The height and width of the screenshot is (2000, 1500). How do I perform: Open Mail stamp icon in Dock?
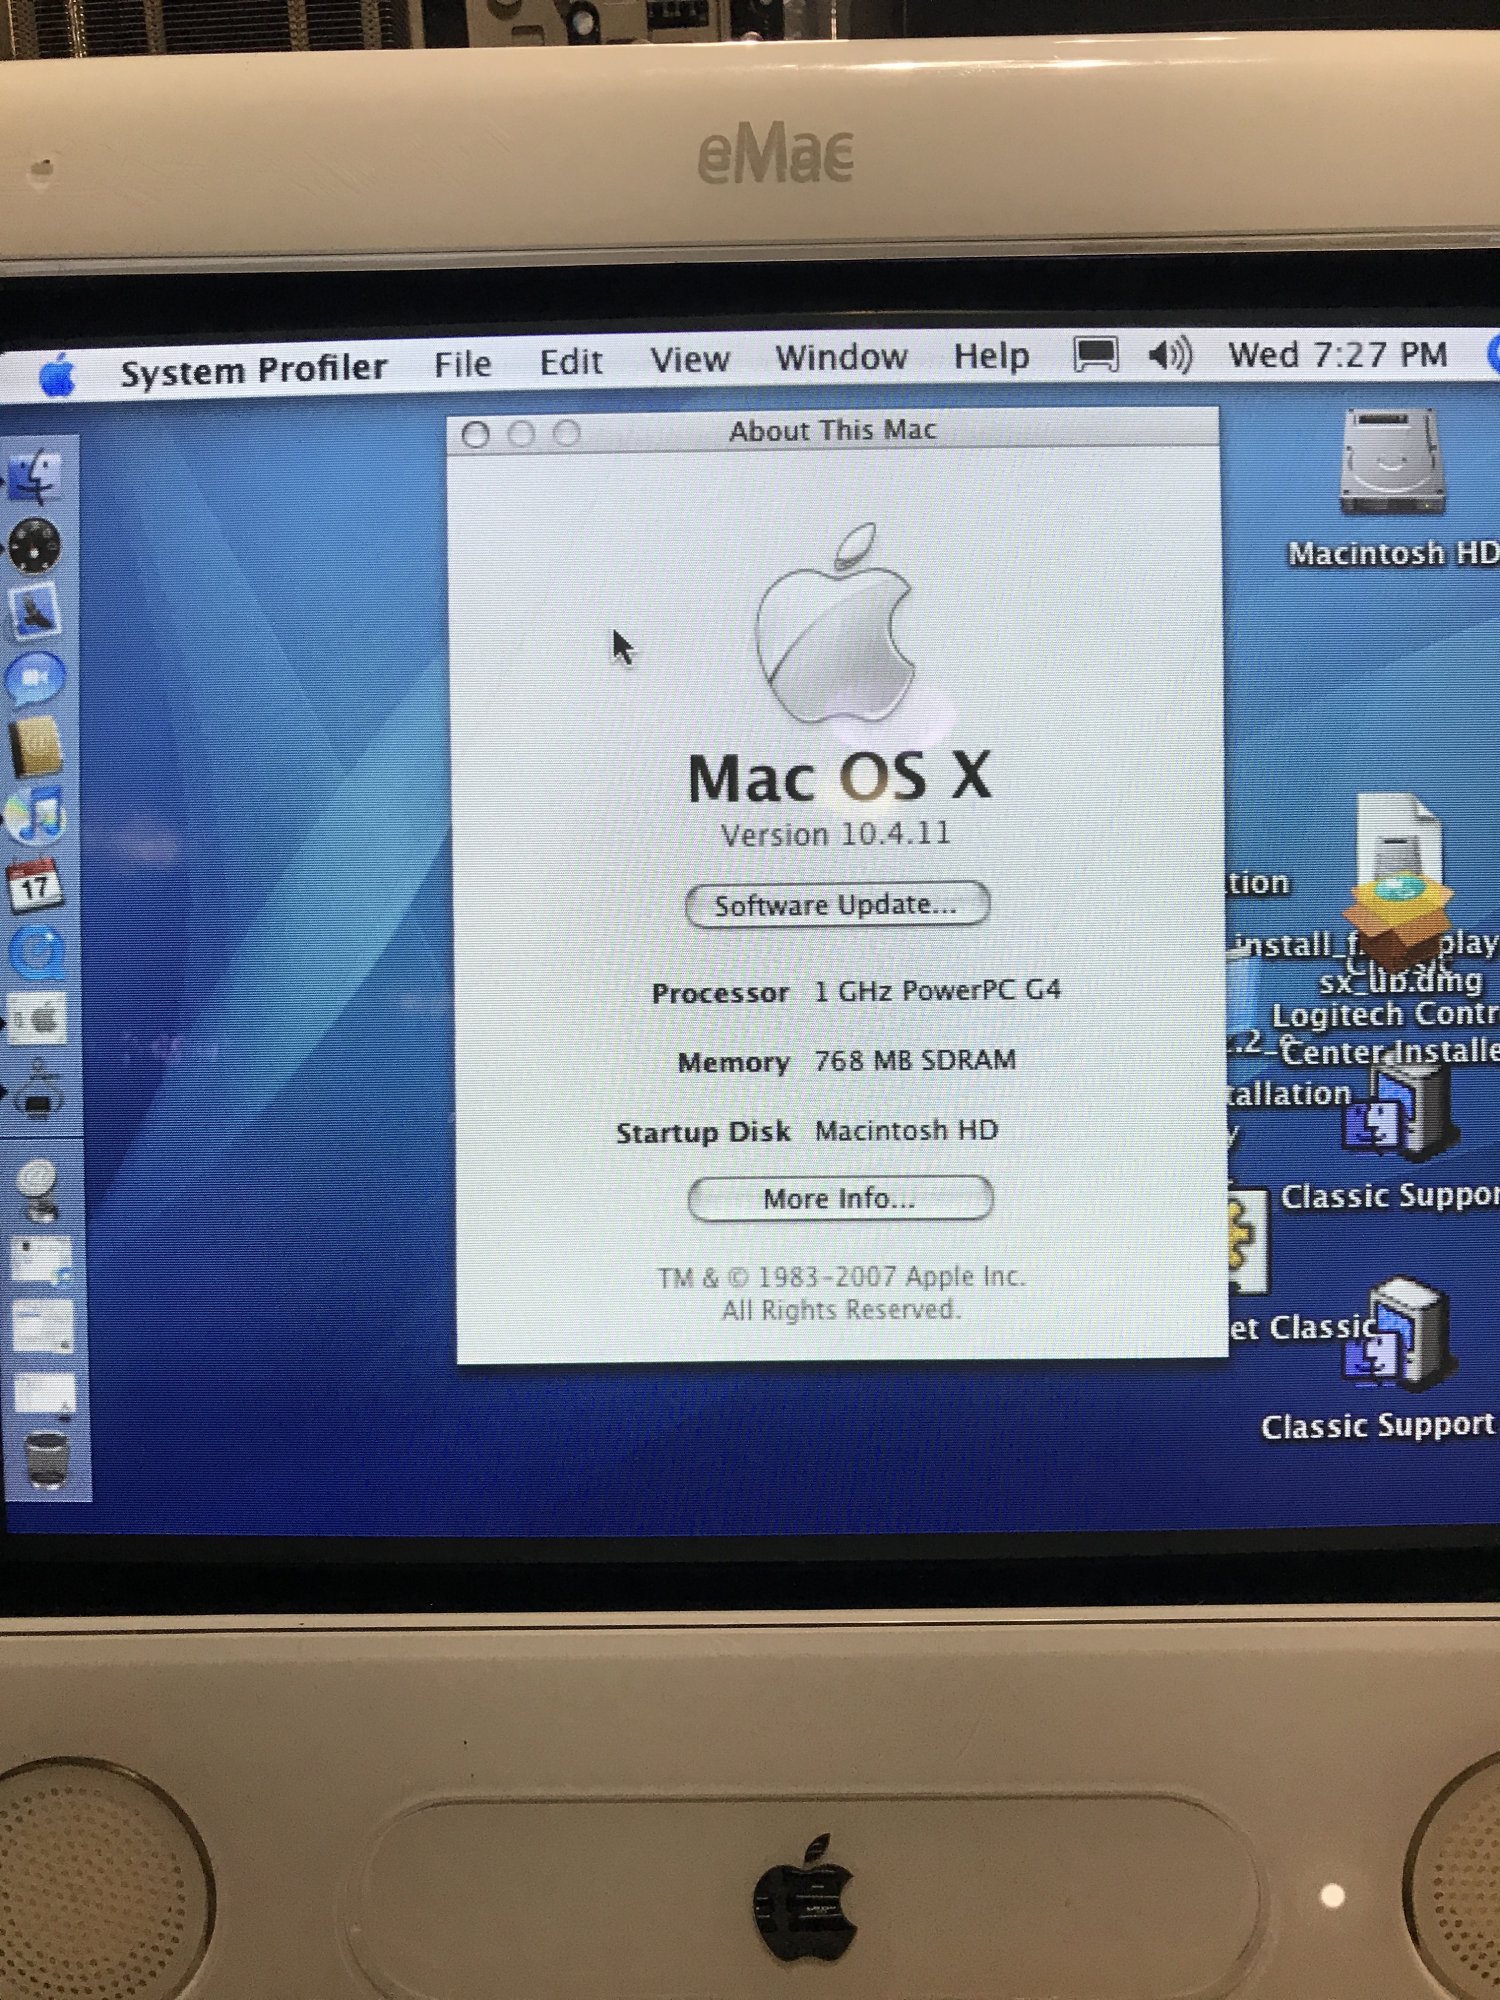(x=36, y=611)
